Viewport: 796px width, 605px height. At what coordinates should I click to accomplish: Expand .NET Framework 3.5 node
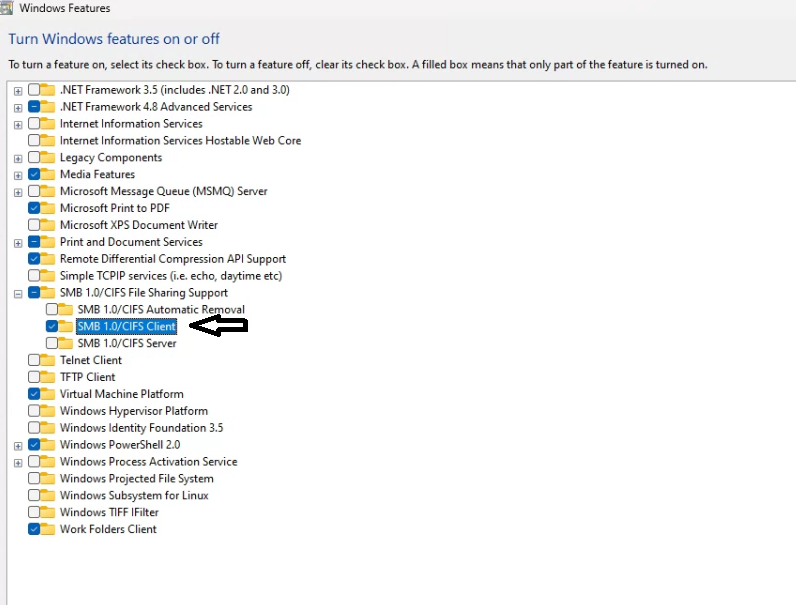pos(18,91)
